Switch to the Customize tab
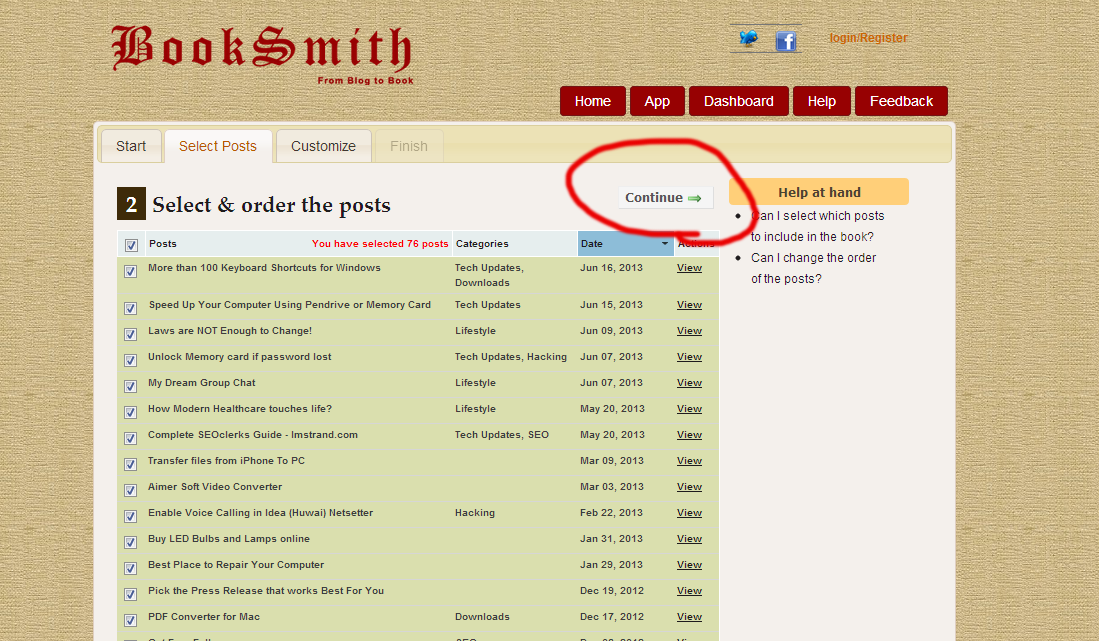The width and height of the screenshot is (1099, 641). coord(323,146)
